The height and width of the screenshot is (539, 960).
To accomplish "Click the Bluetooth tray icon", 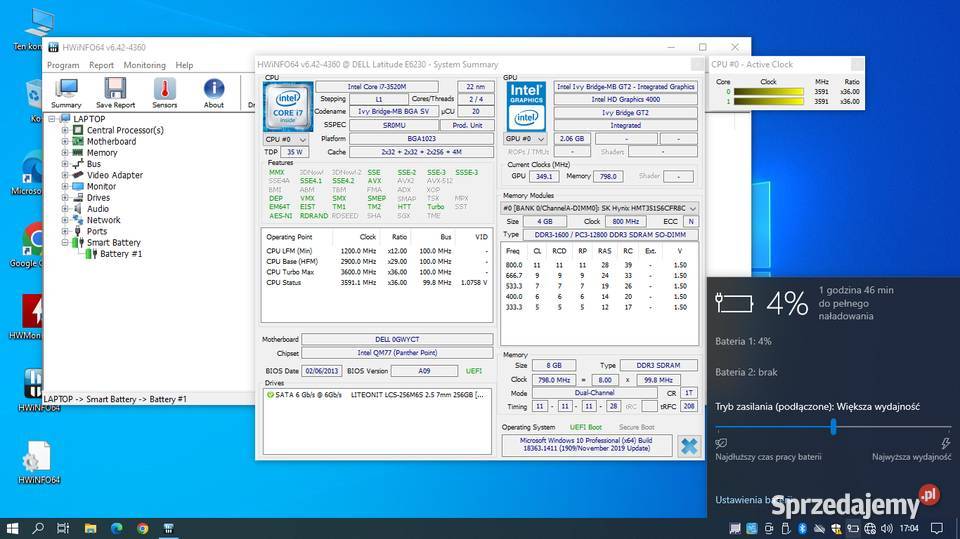I will coord(802,528).
